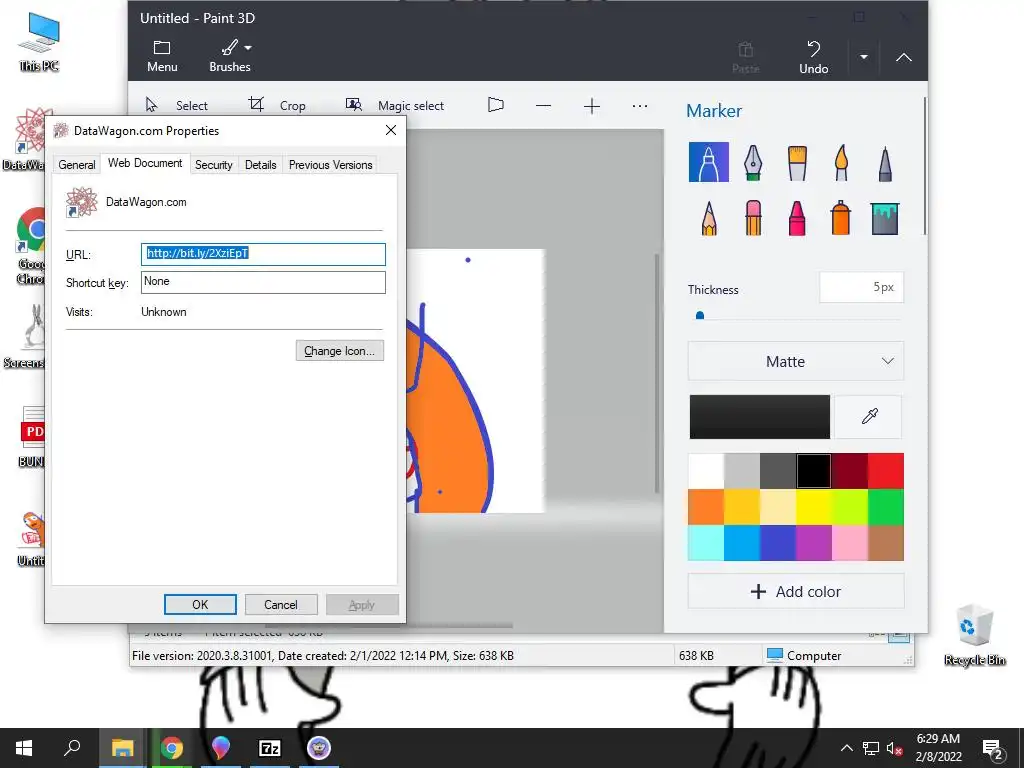Switch to the Previous Versions tab
The width and height of the screenshot is (1024, 768).
click(x=330, y=165)
